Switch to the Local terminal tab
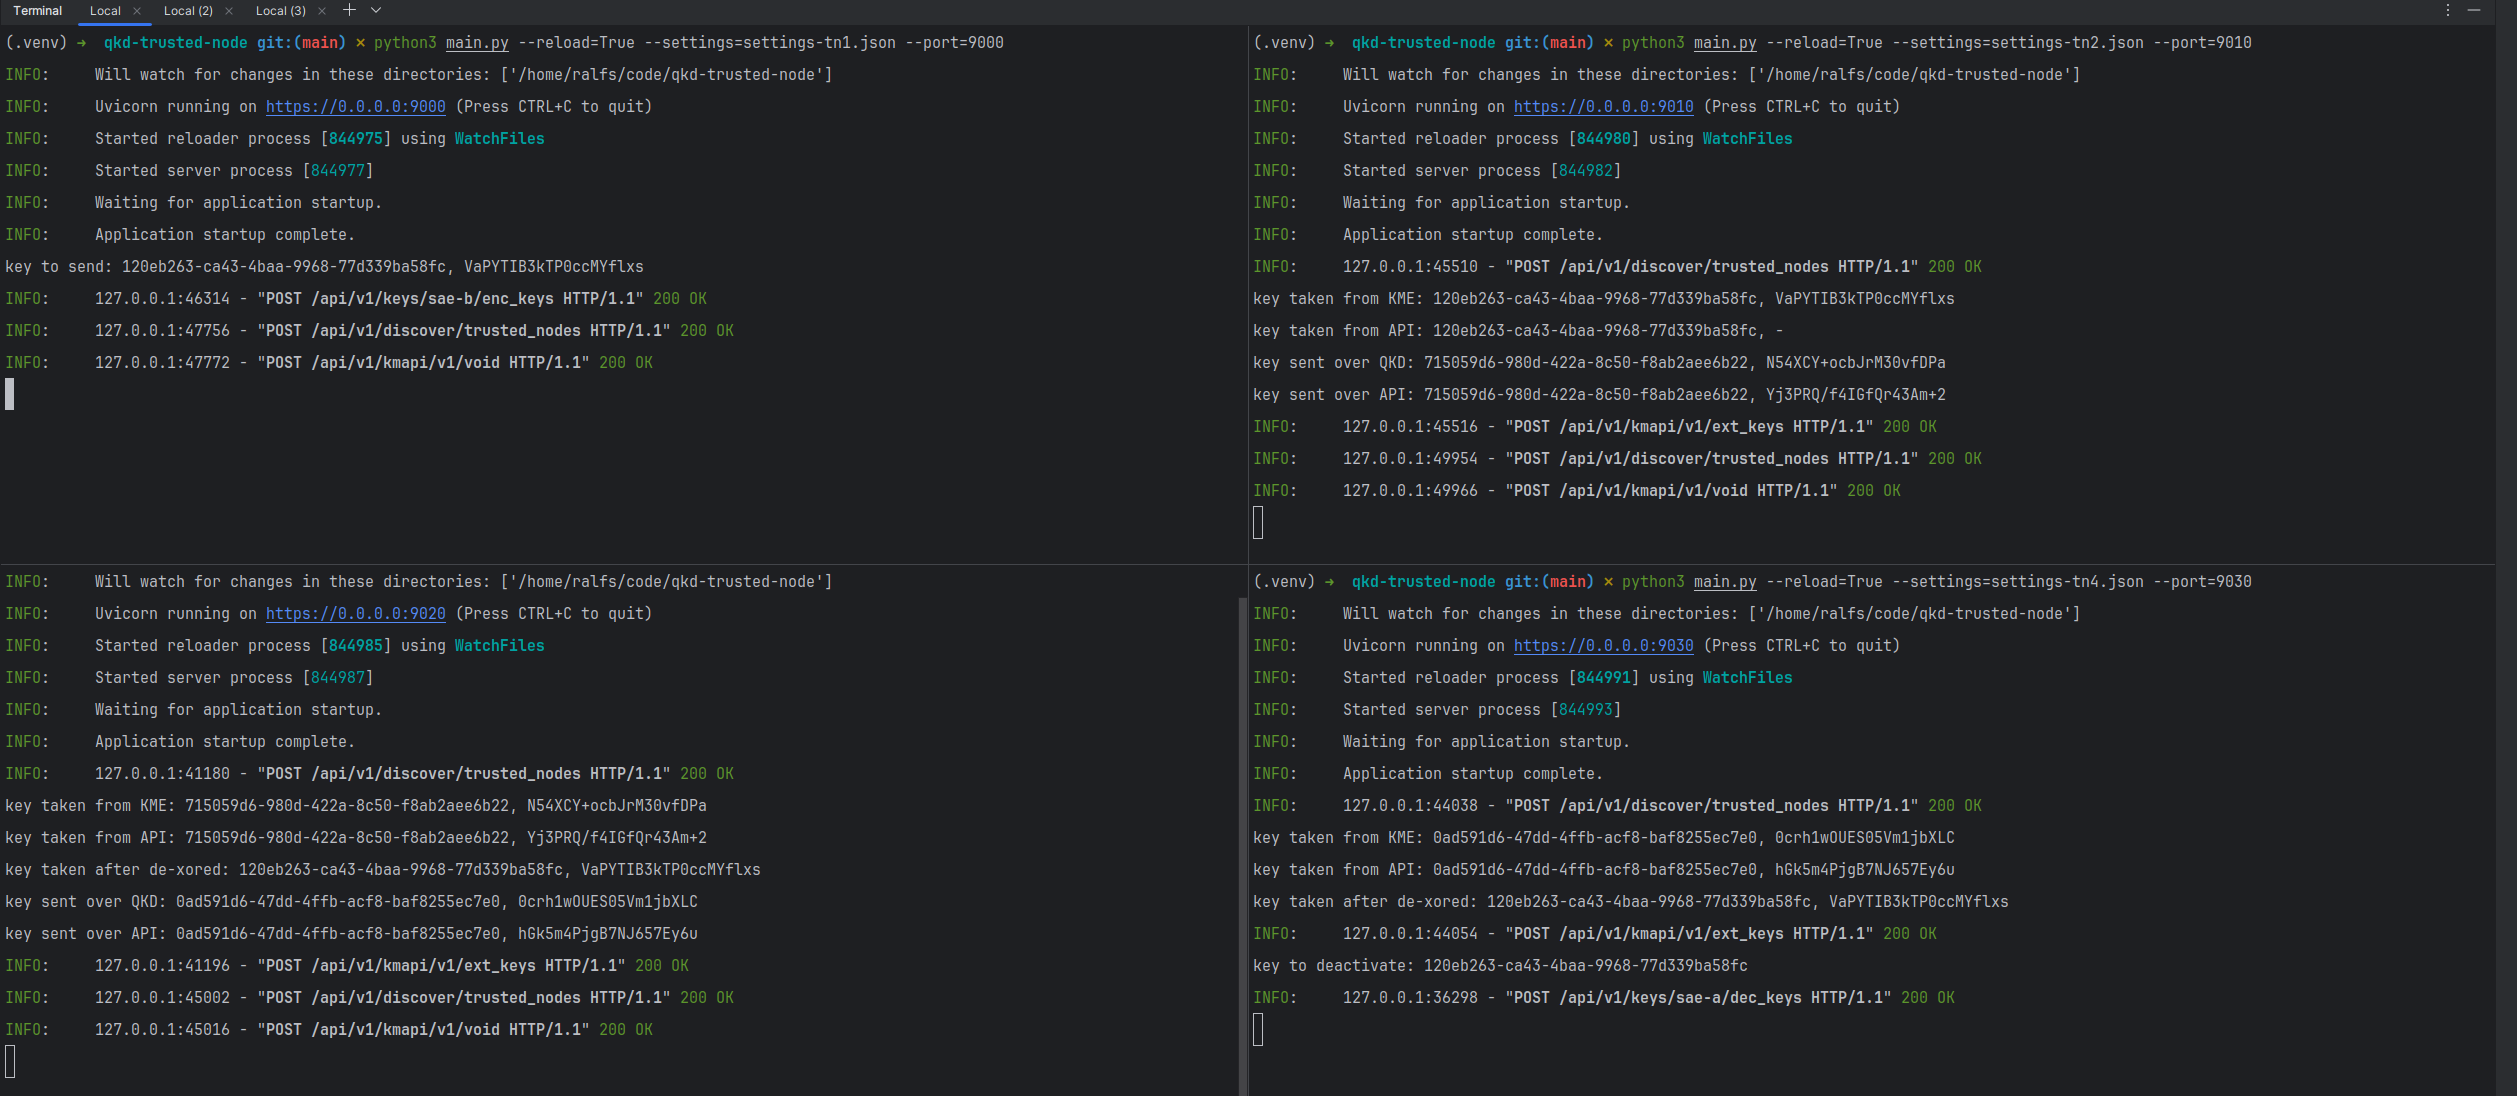 click(105, 11)
